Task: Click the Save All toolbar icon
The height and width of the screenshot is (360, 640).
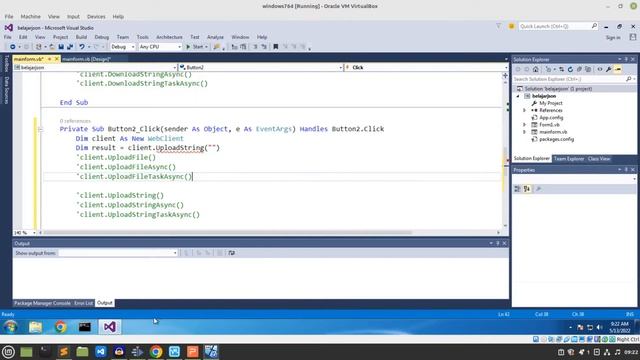Action: point(70,47)
